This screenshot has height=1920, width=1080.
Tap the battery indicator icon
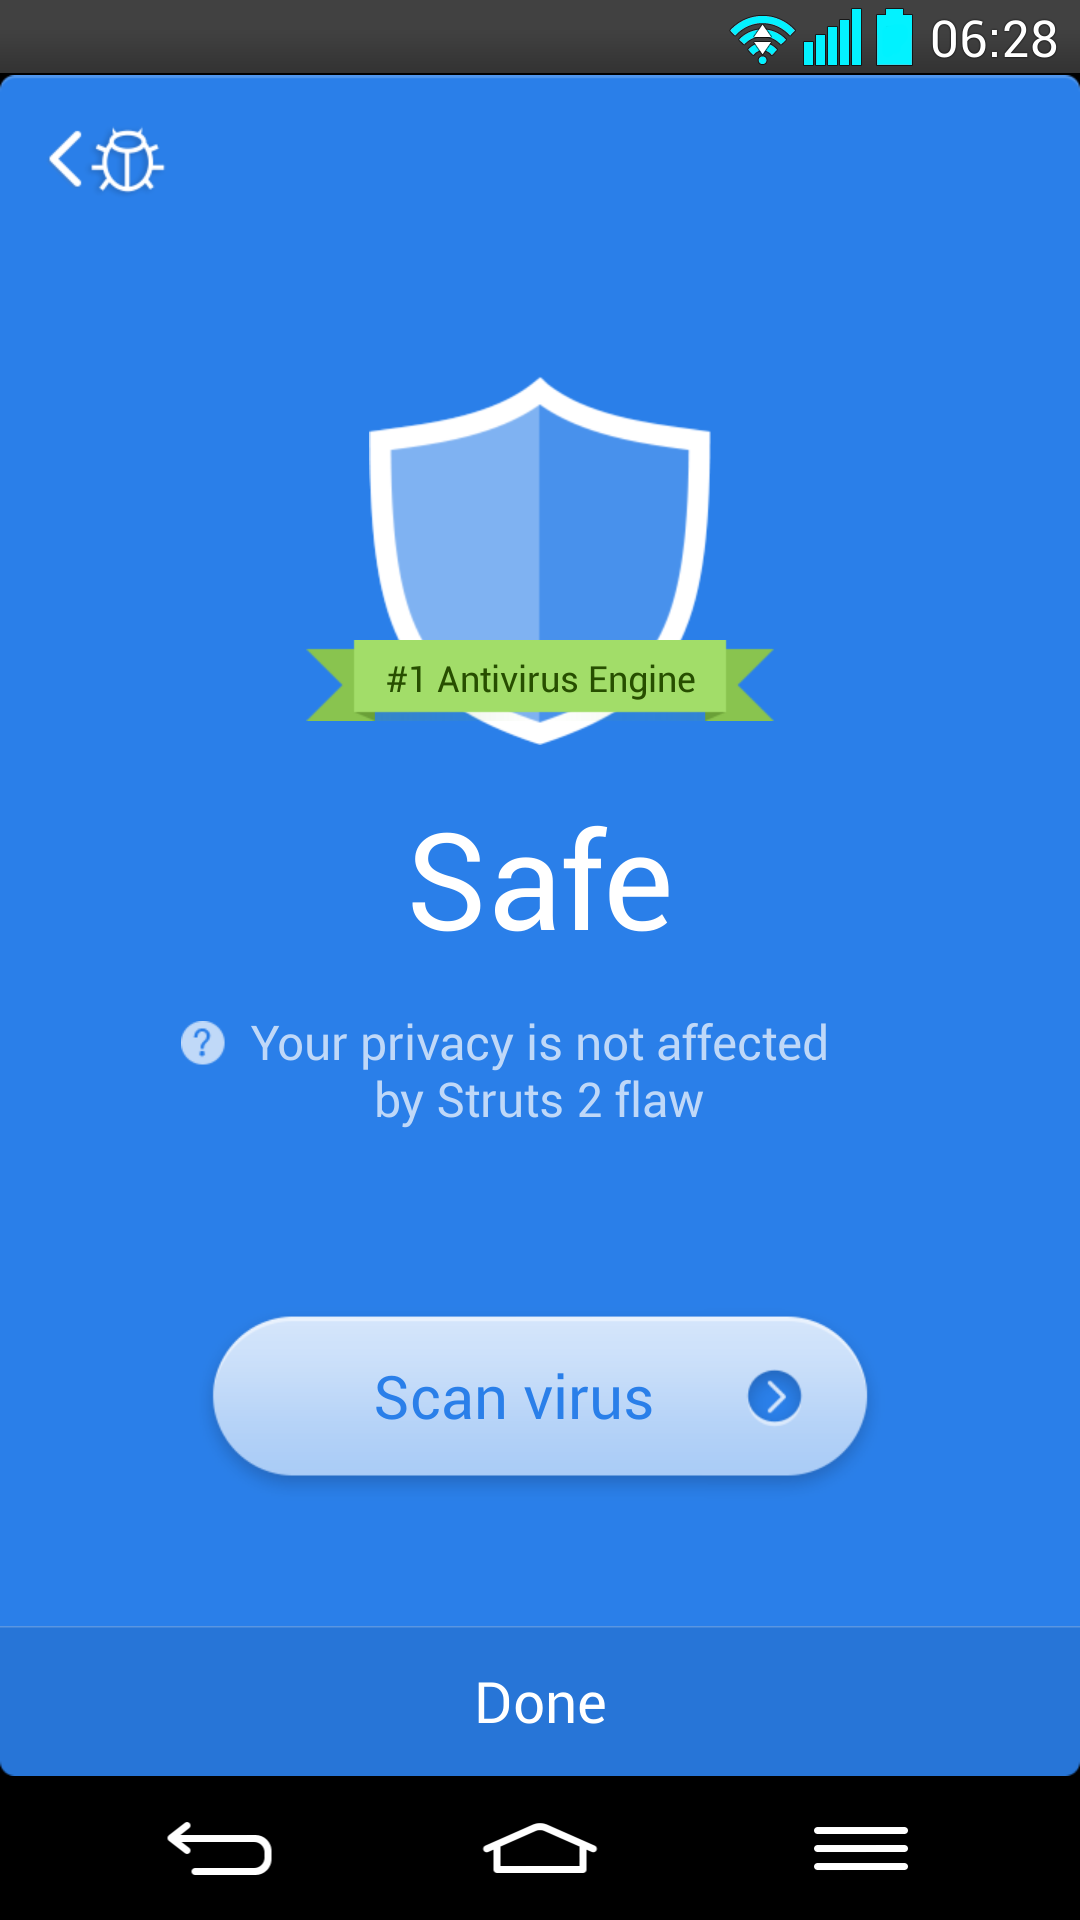coord(895,37)
